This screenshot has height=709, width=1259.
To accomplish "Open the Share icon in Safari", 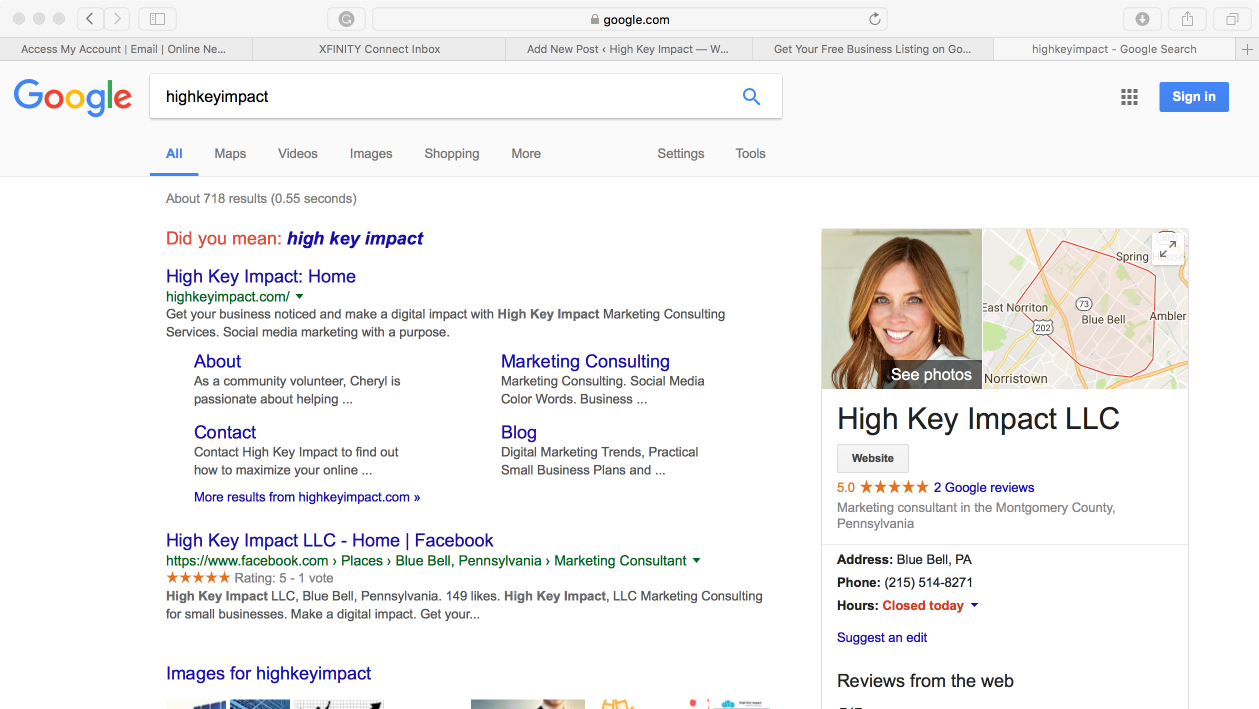I will pos(1188,19).
